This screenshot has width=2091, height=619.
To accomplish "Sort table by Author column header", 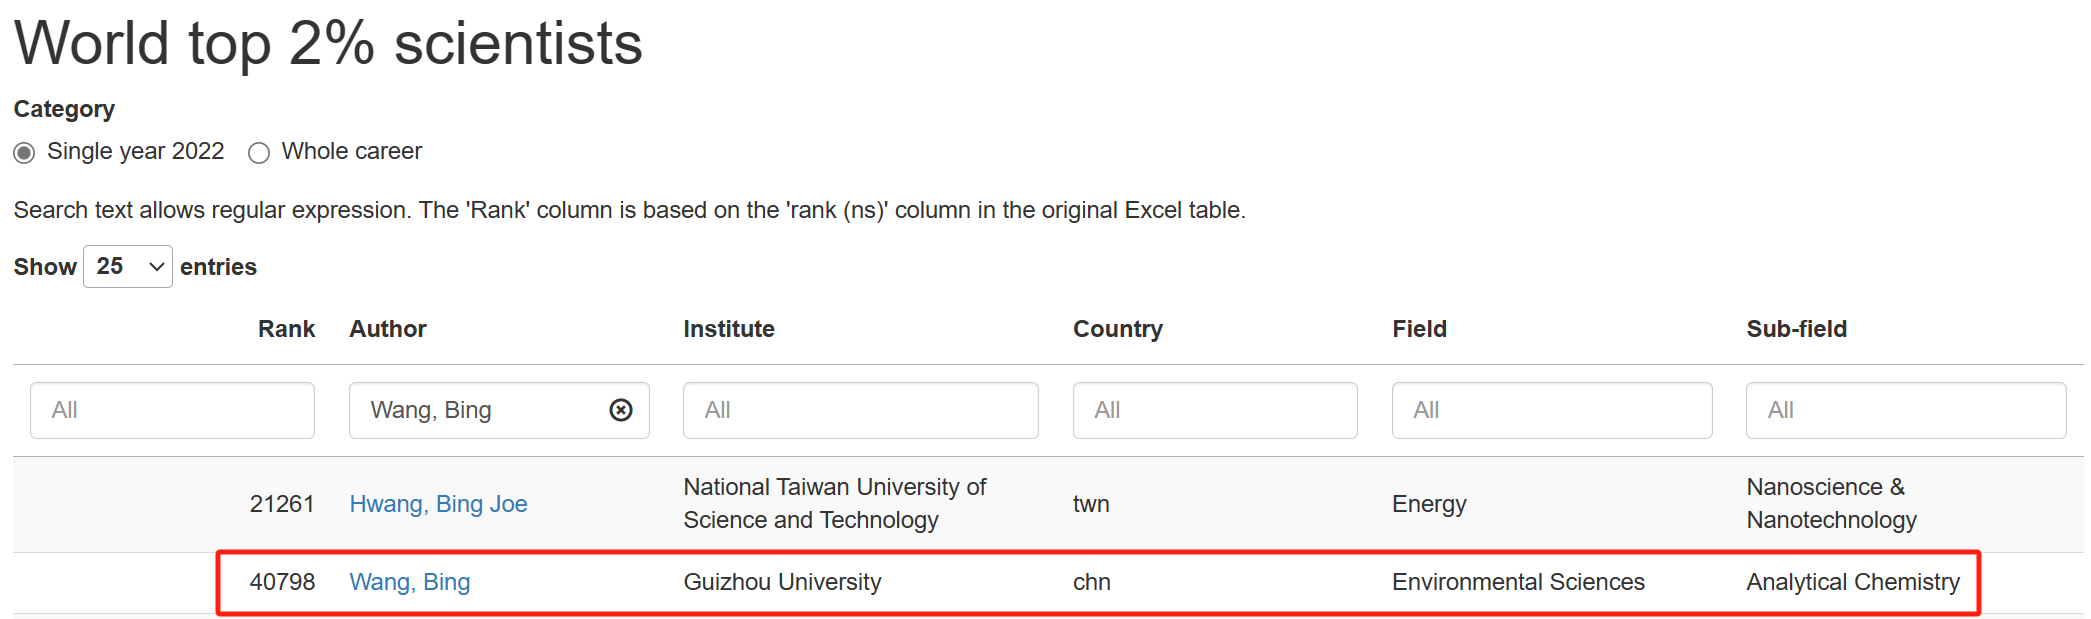I will (x=388, y=329).
